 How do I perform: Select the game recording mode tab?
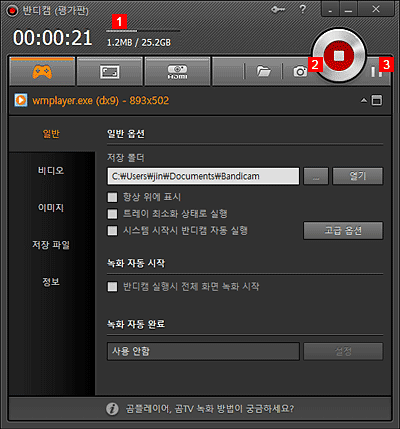[x=42, y=71]
